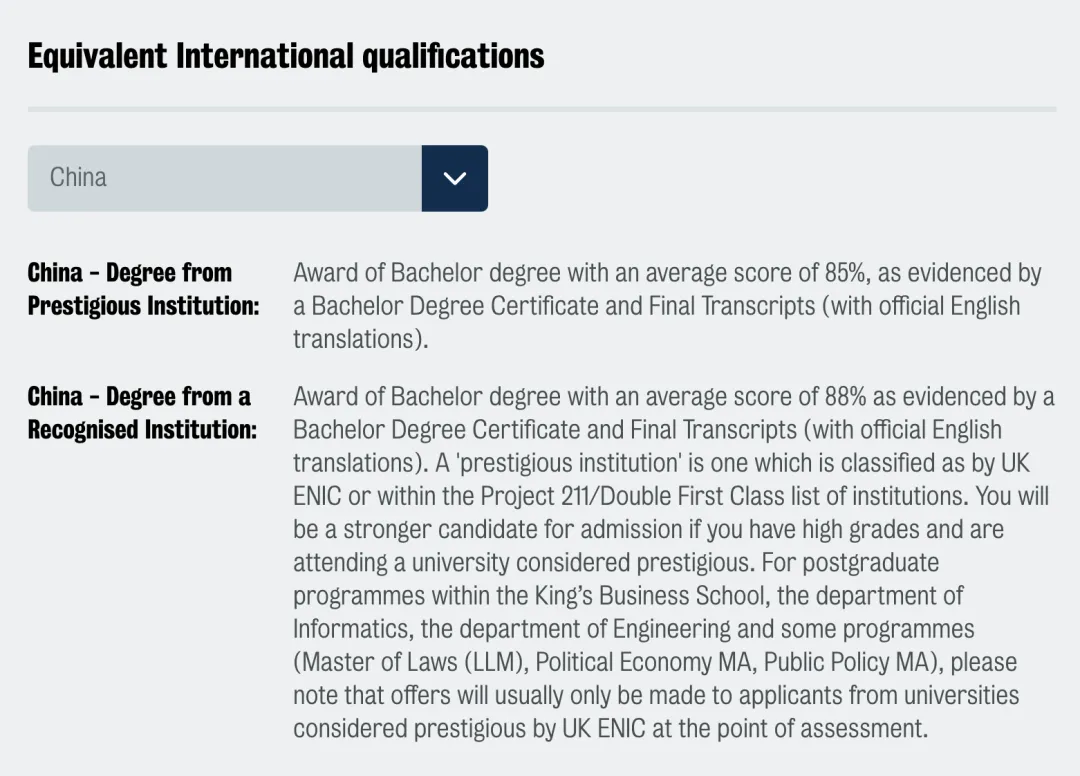Click the Equivalent International qualifications heading
This screenshot has height=776, width=1080.
(x=286, y=56)
